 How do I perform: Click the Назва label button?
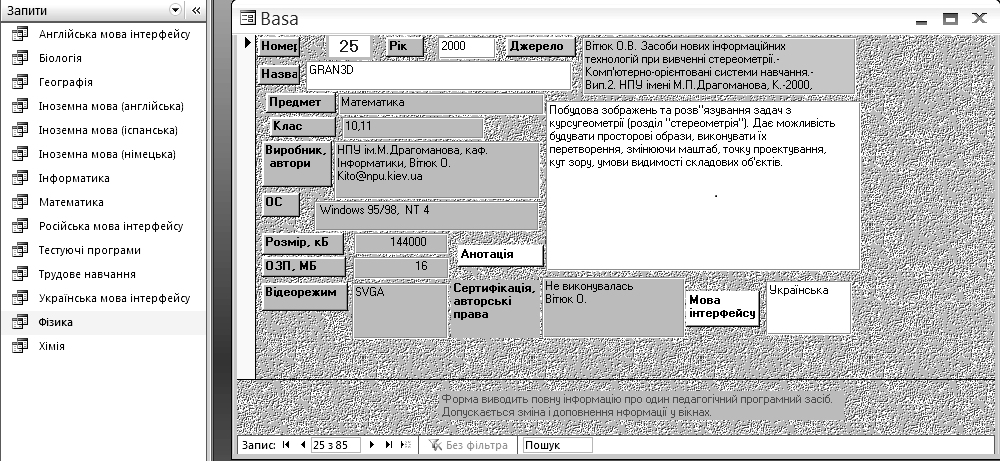tap(279, 74)
